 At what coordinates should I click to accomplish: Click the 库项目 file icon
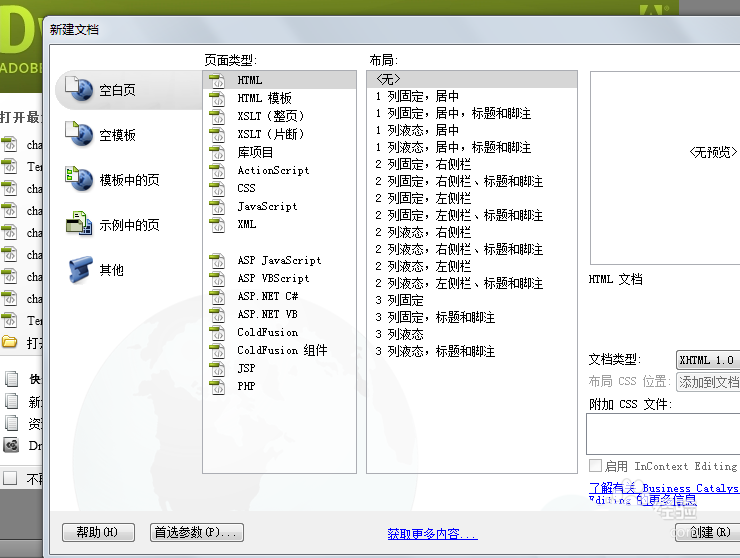pyautogui.click(x=218, y=152)
